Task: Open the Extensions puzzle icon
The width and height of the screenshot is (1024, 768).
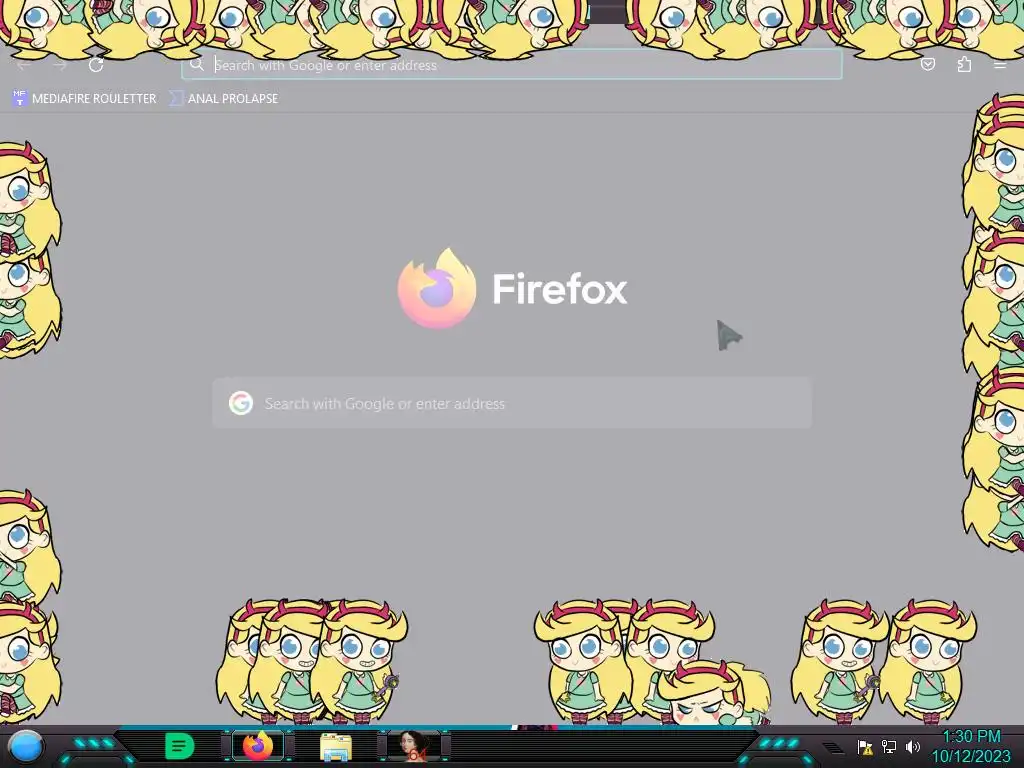Action: tap(964, 64)
